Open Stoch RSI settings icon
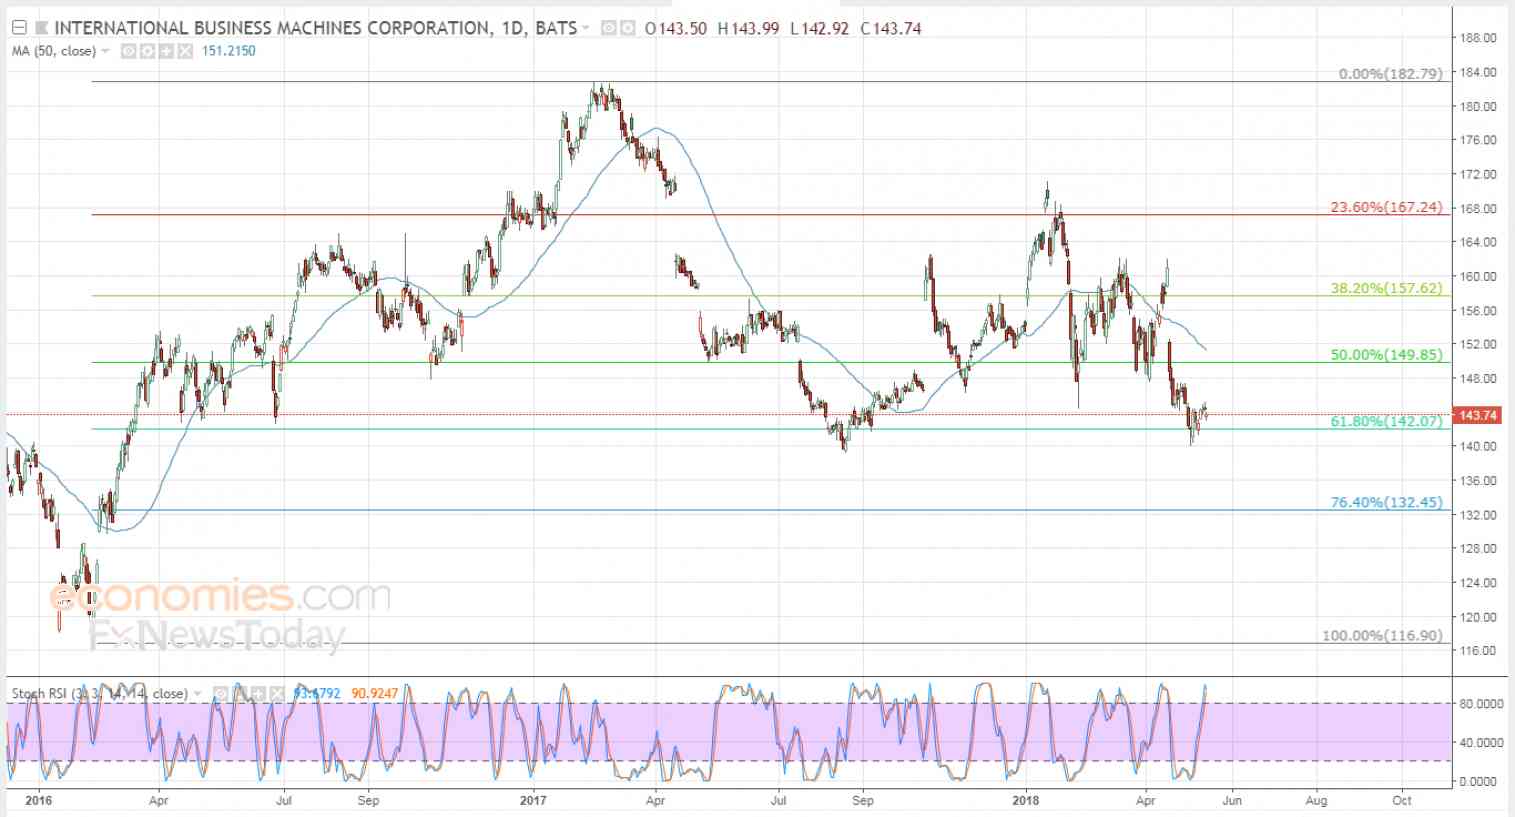The image size is (1515, 817). tap(240, 693)
